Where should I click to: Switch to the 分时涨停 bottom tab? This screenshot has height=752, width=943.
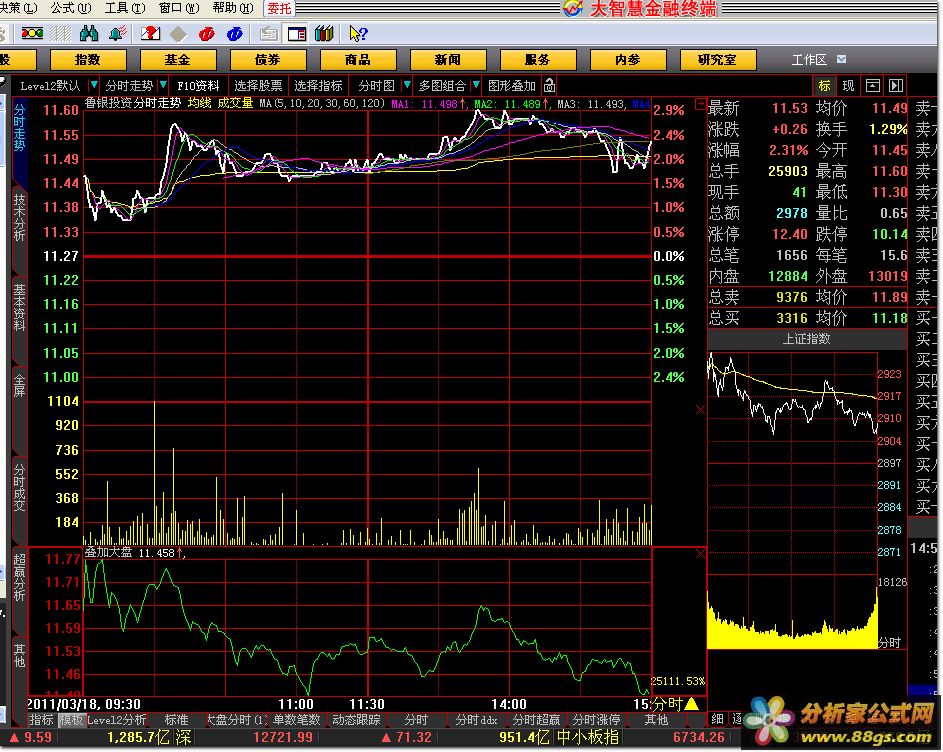point(596,720)
